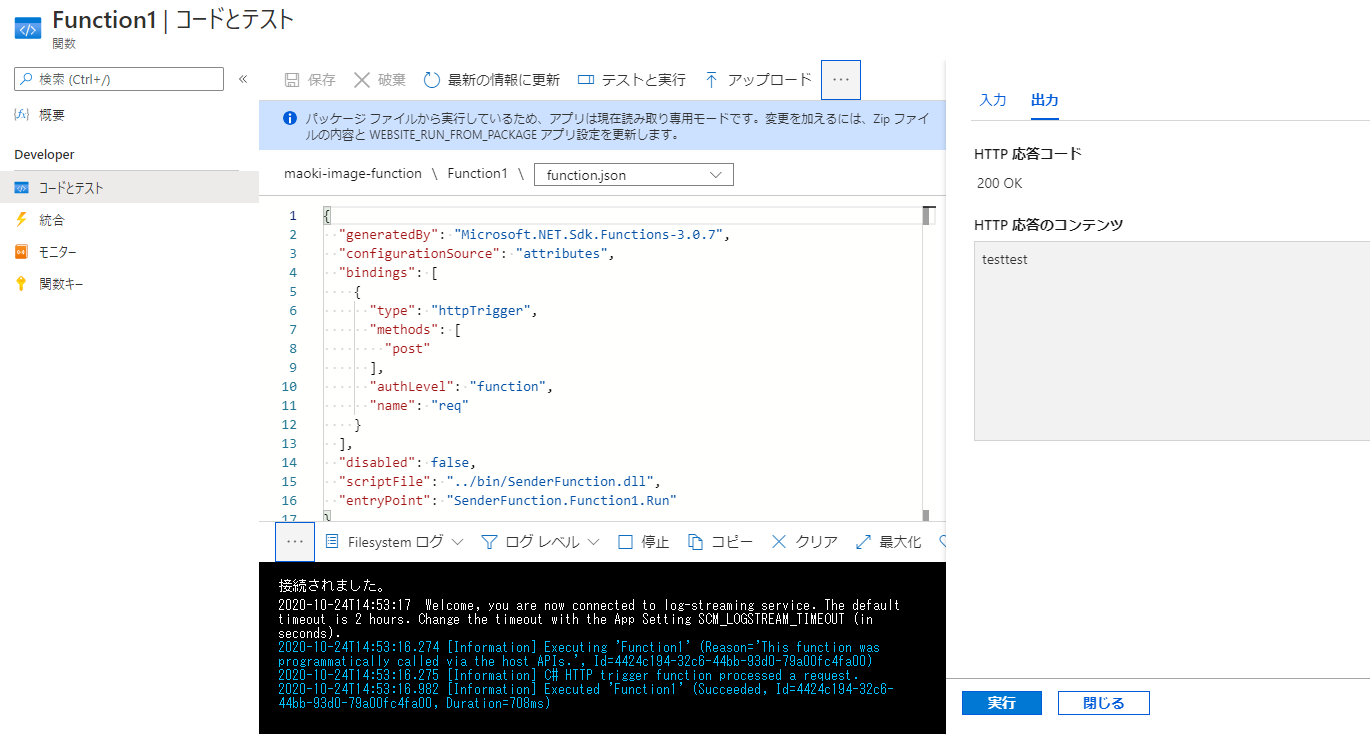Viewport: 1370px width, 735px height.
Task: Run the function with the 実行 button
Action: pos(1001,703)
